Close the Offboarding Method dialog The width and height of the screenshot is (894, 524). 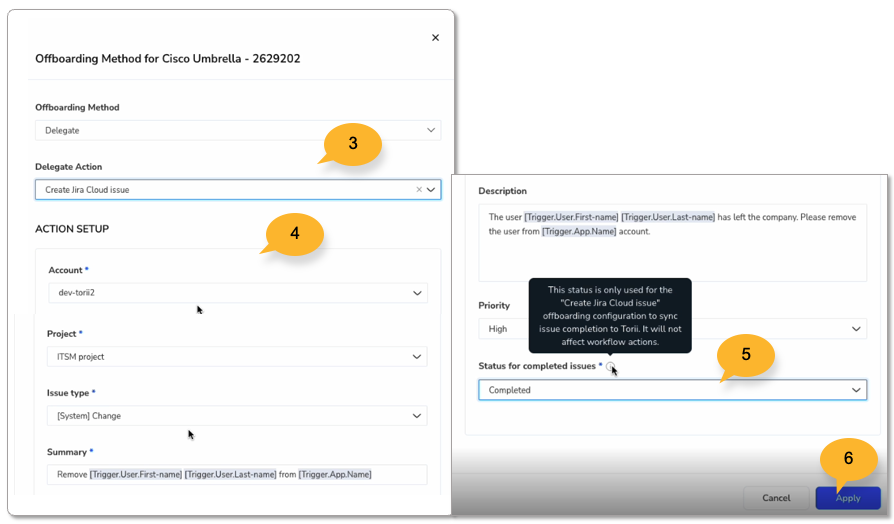(435, 38)
